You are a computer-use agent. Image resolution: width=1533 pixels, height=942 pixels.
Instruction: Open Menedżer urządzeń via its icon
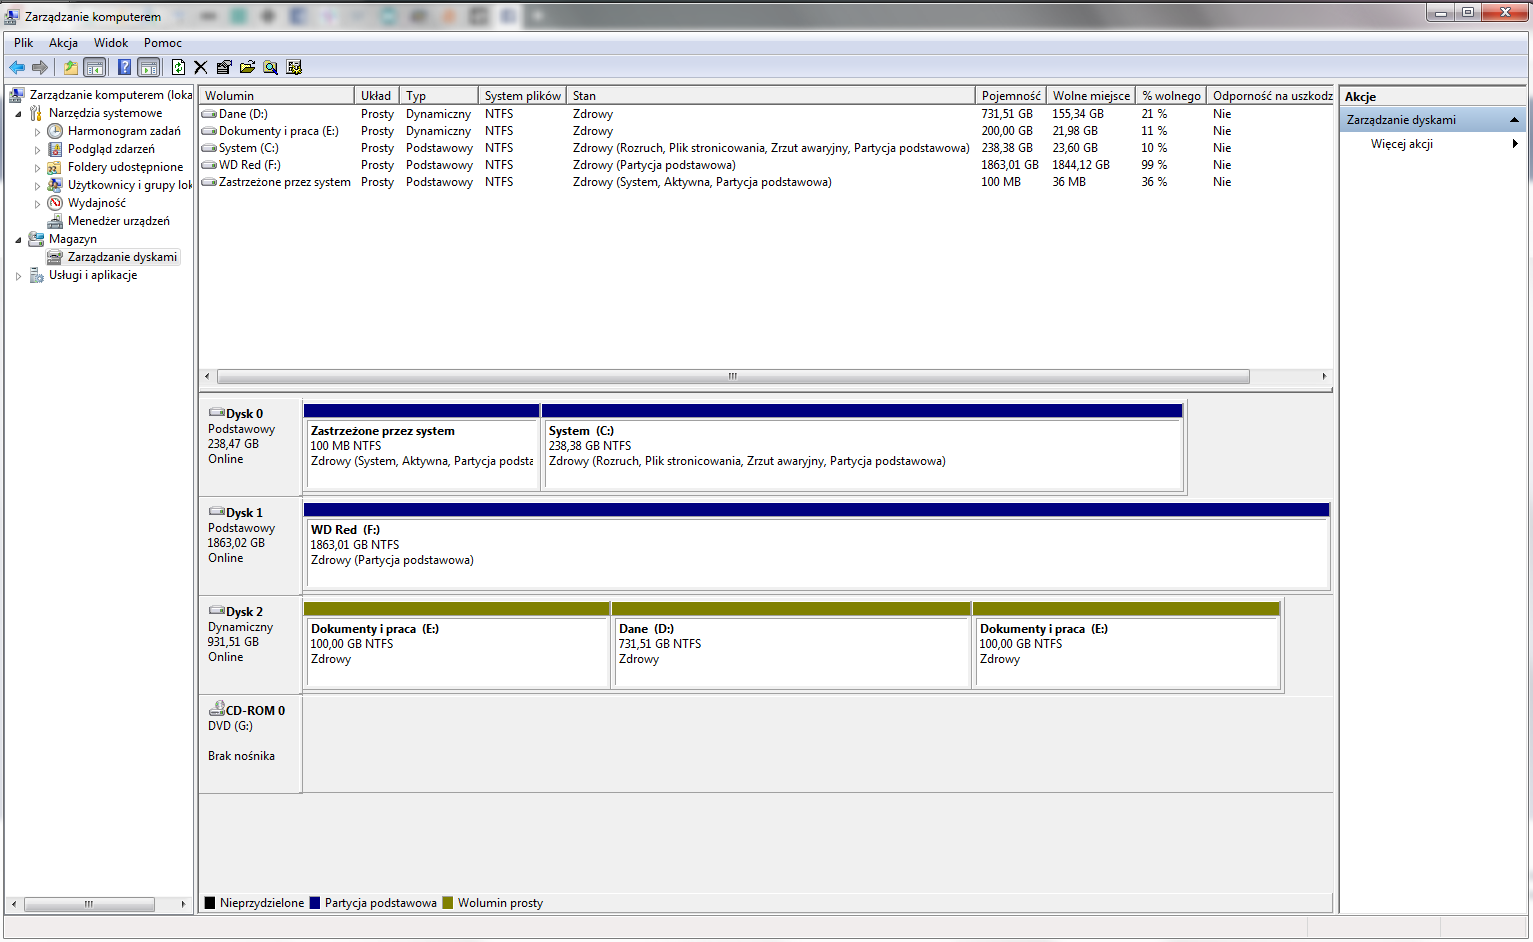tap(55, 221)
